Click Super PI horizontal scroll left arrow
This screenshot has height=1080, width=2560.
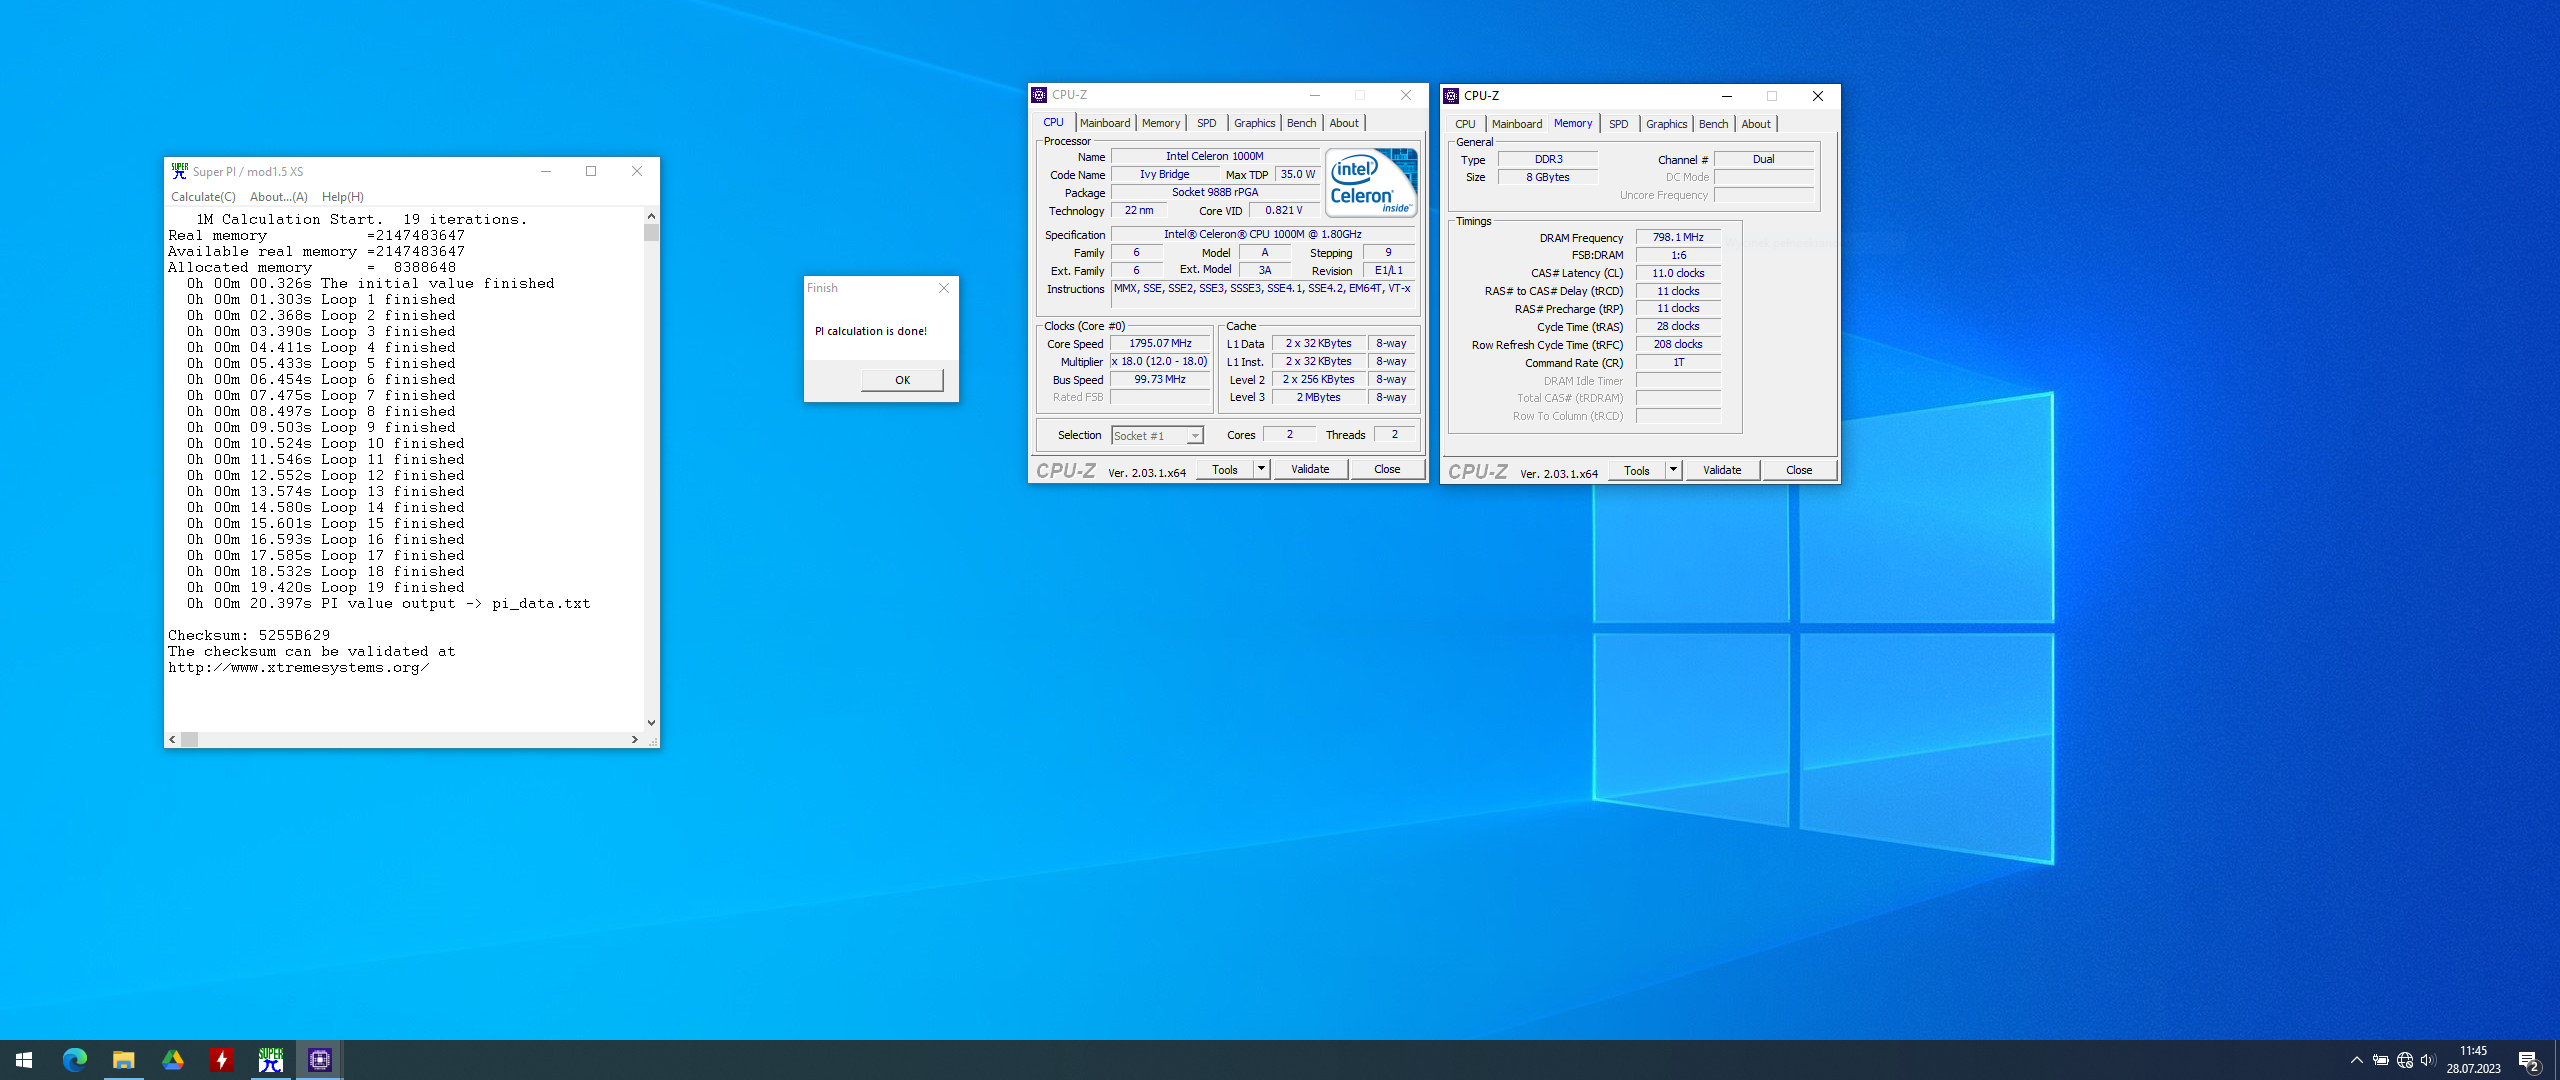[173, 740]
